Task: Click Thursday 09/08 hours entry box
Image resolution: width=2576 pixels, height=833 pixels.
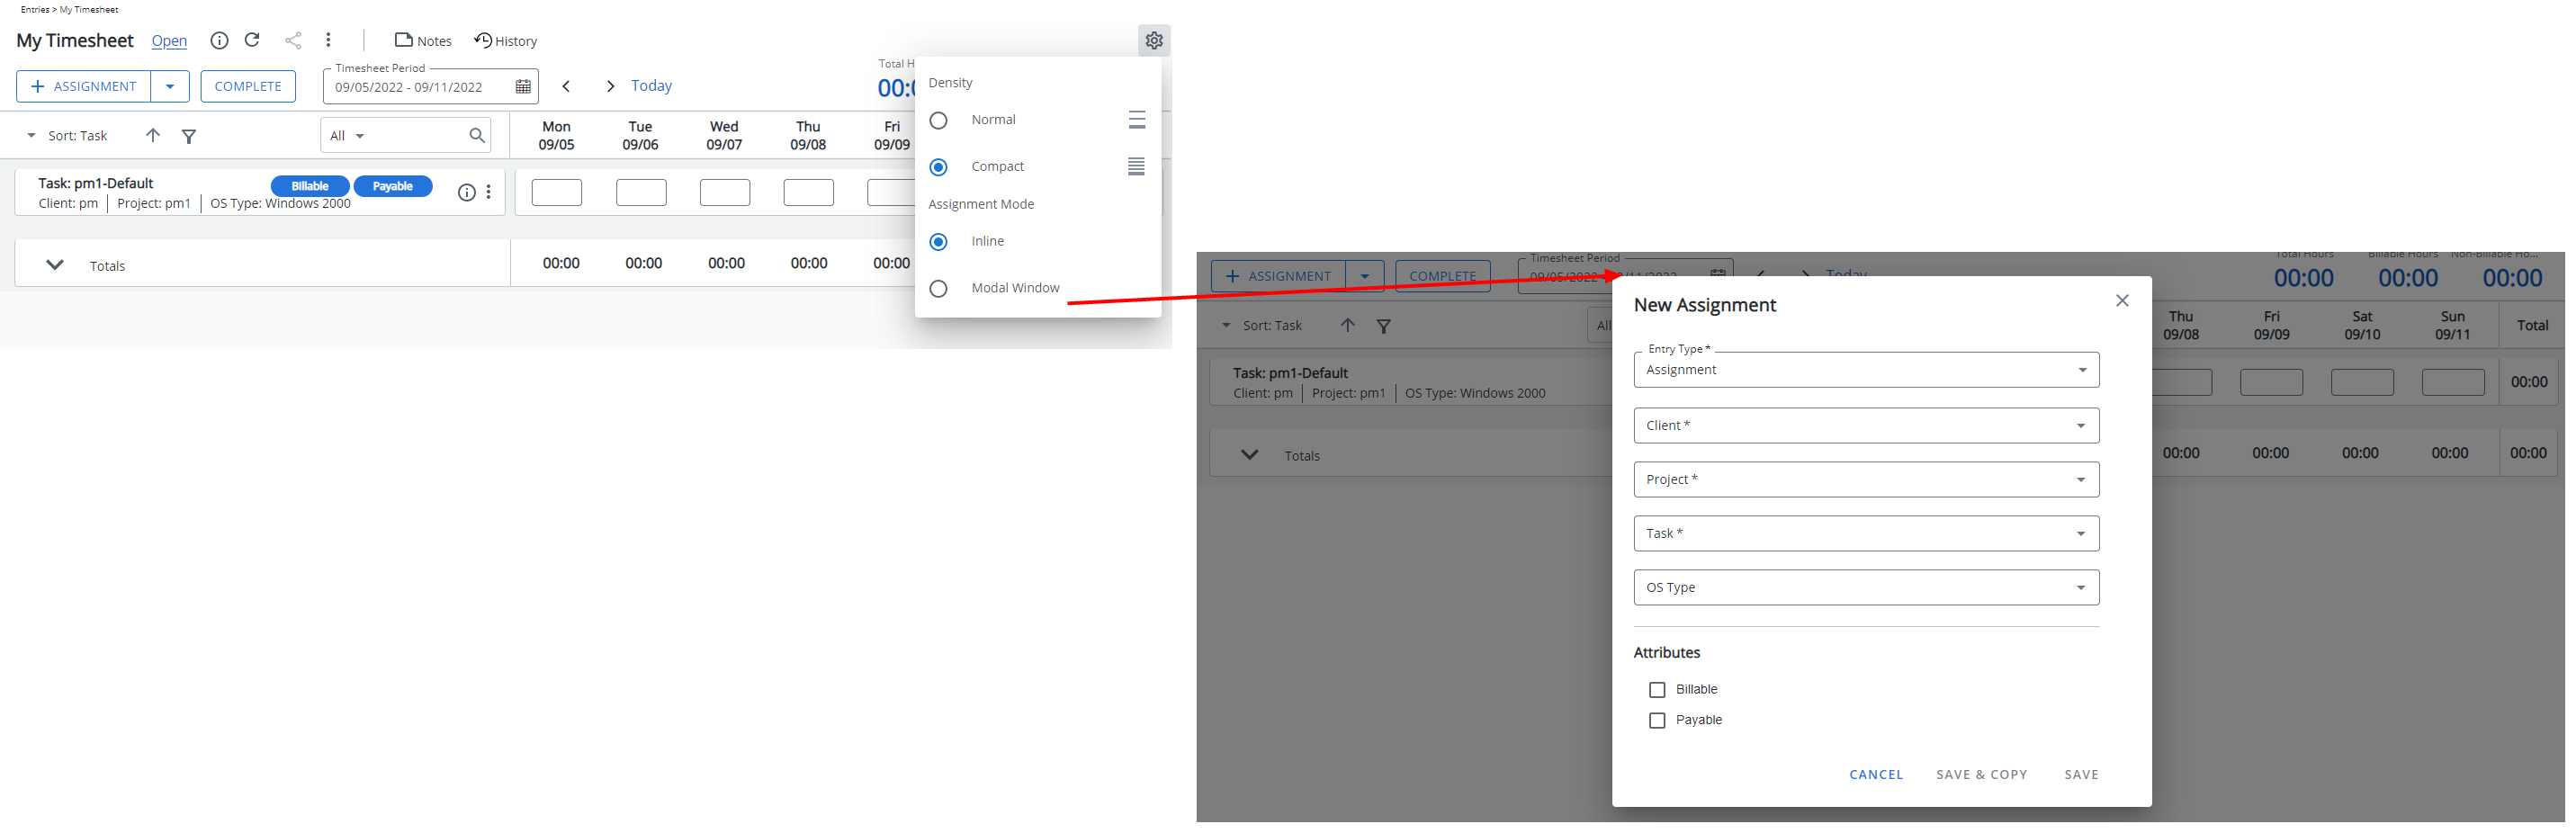Action: (808, 193)
